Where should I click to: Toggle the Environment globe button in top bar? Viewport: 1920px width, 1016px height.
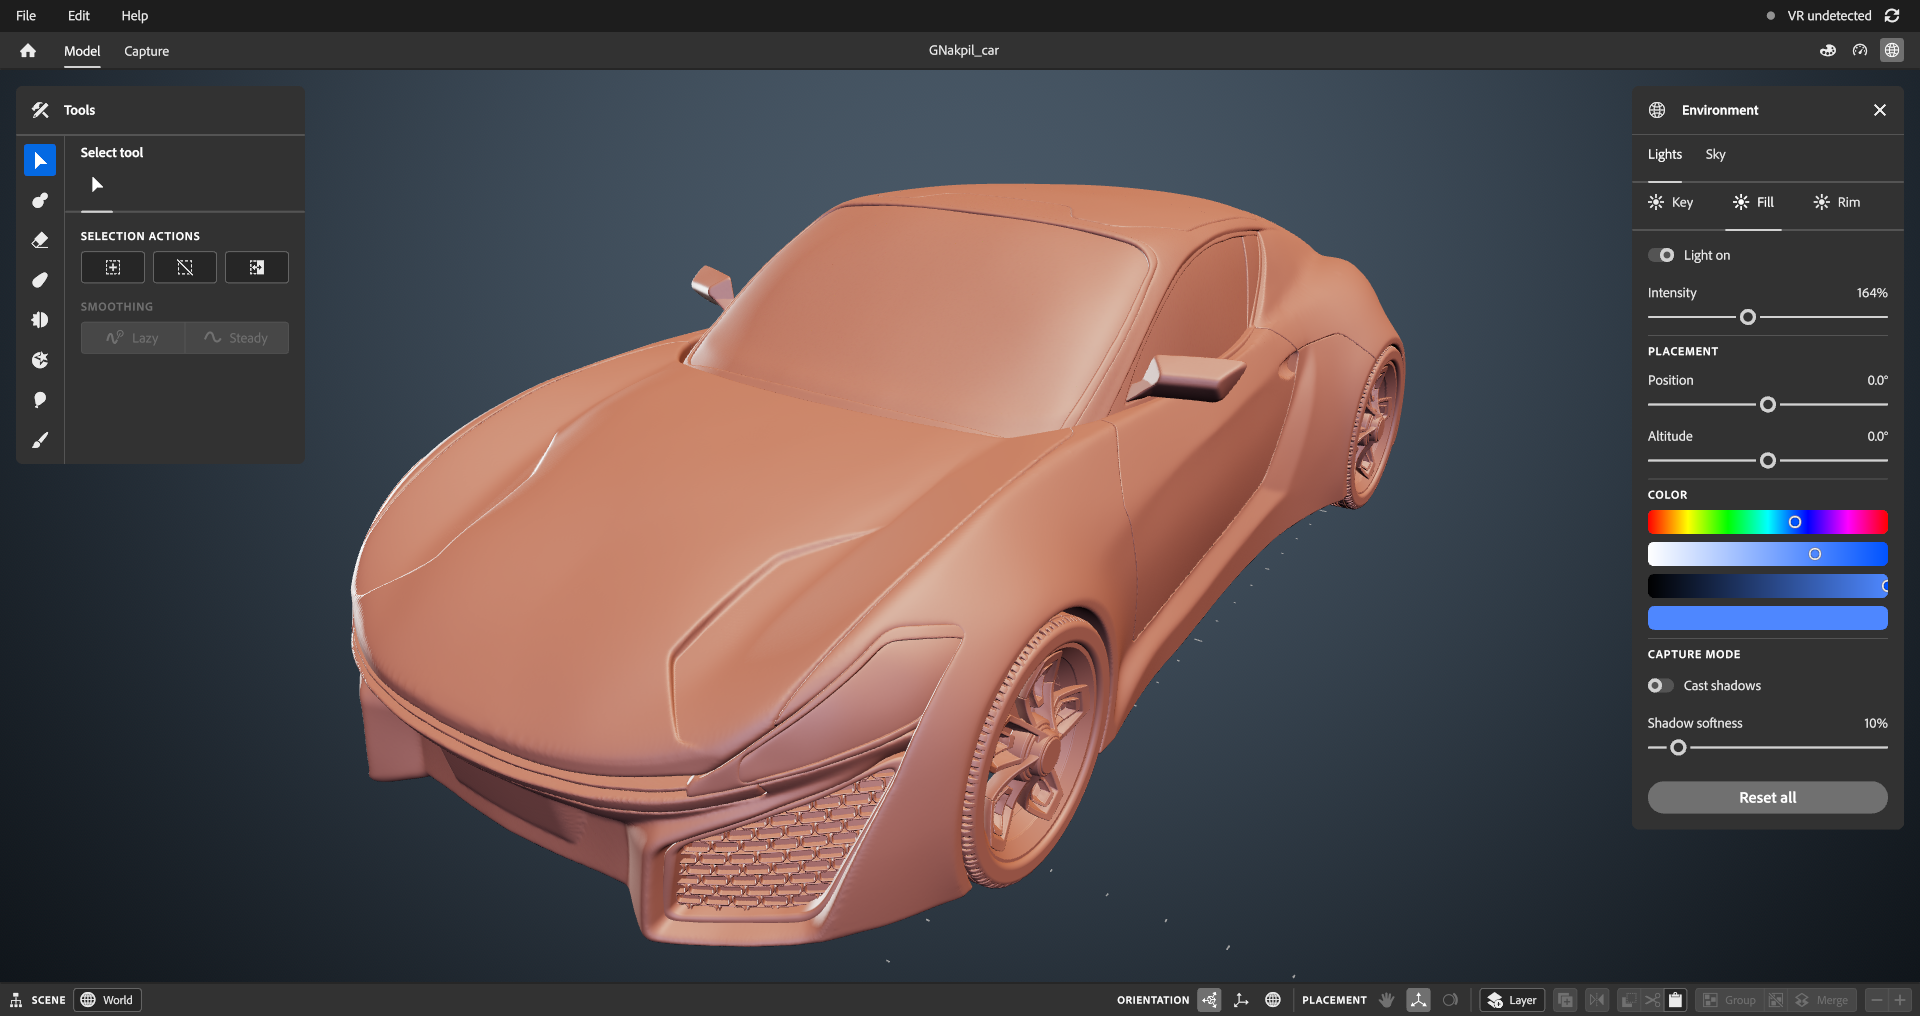click(1892, 50)
